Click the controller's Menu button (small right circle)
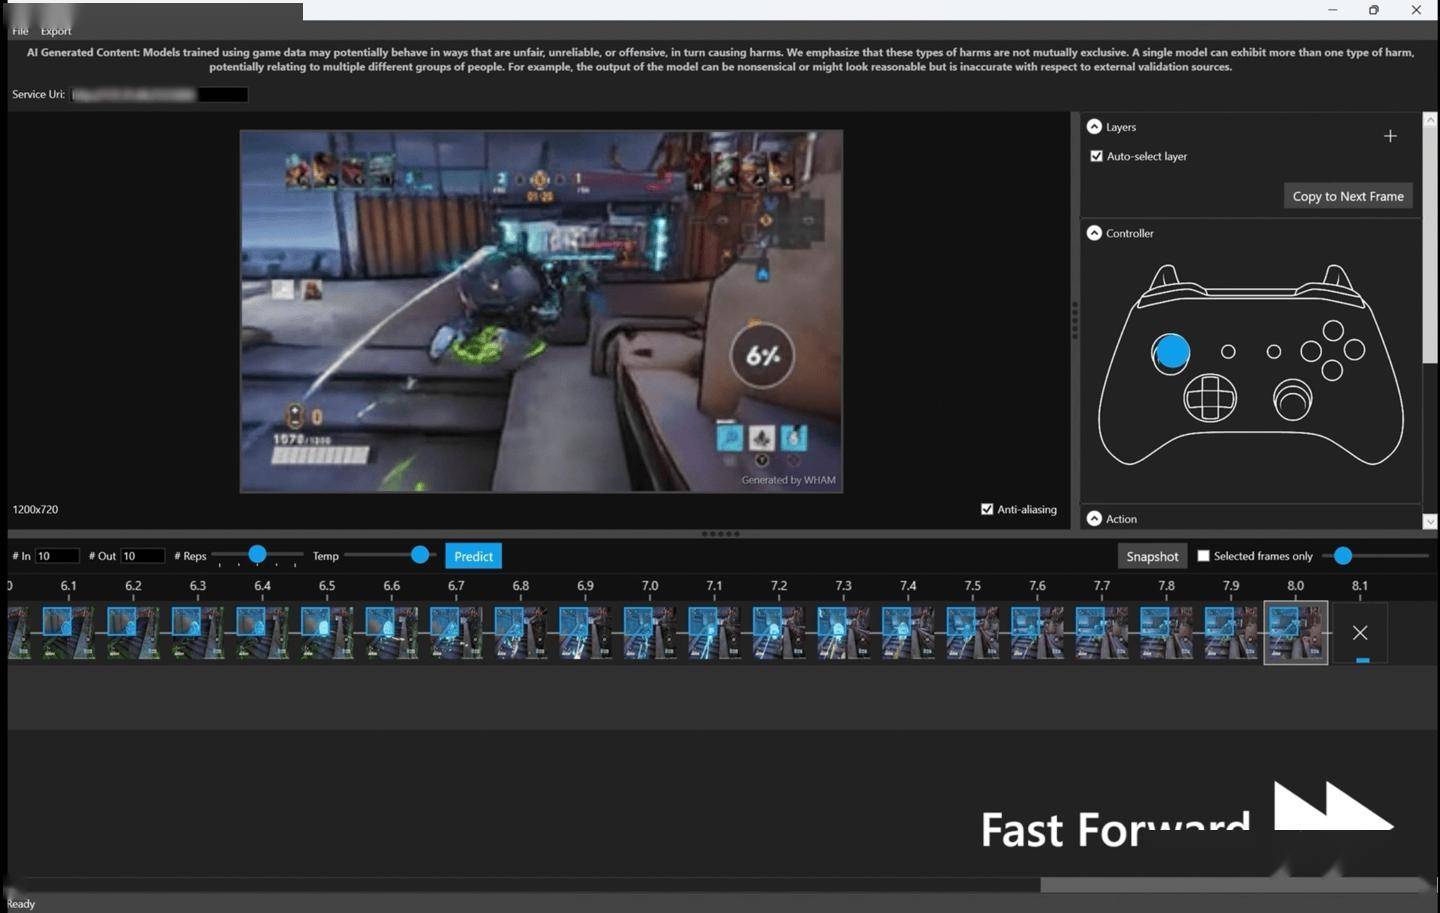1440x913 pixels. point(1274,351)
